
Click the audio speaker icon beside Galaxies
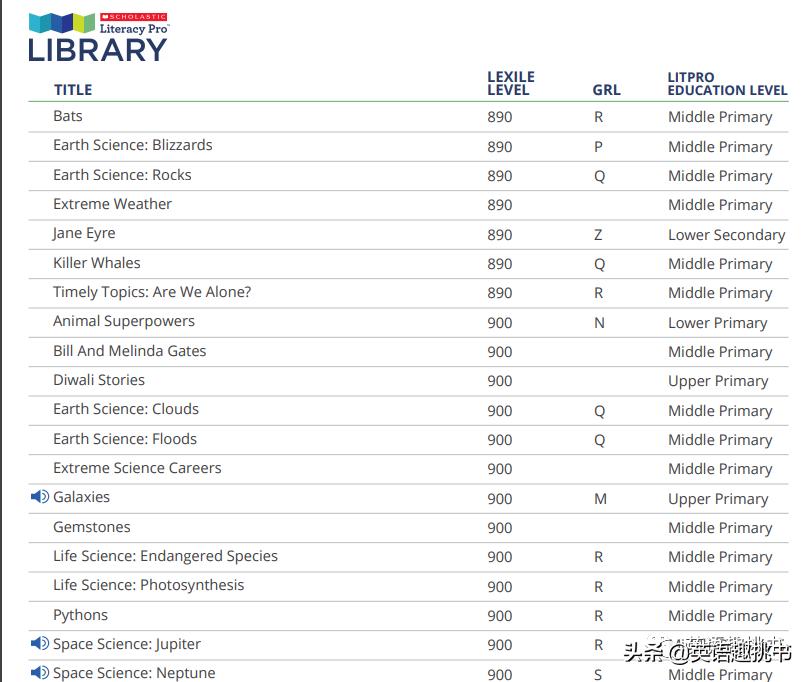[40, 497]
